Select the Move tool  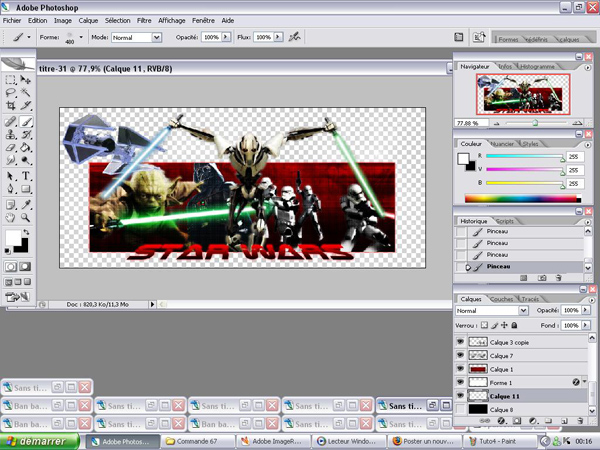(26, 80)
